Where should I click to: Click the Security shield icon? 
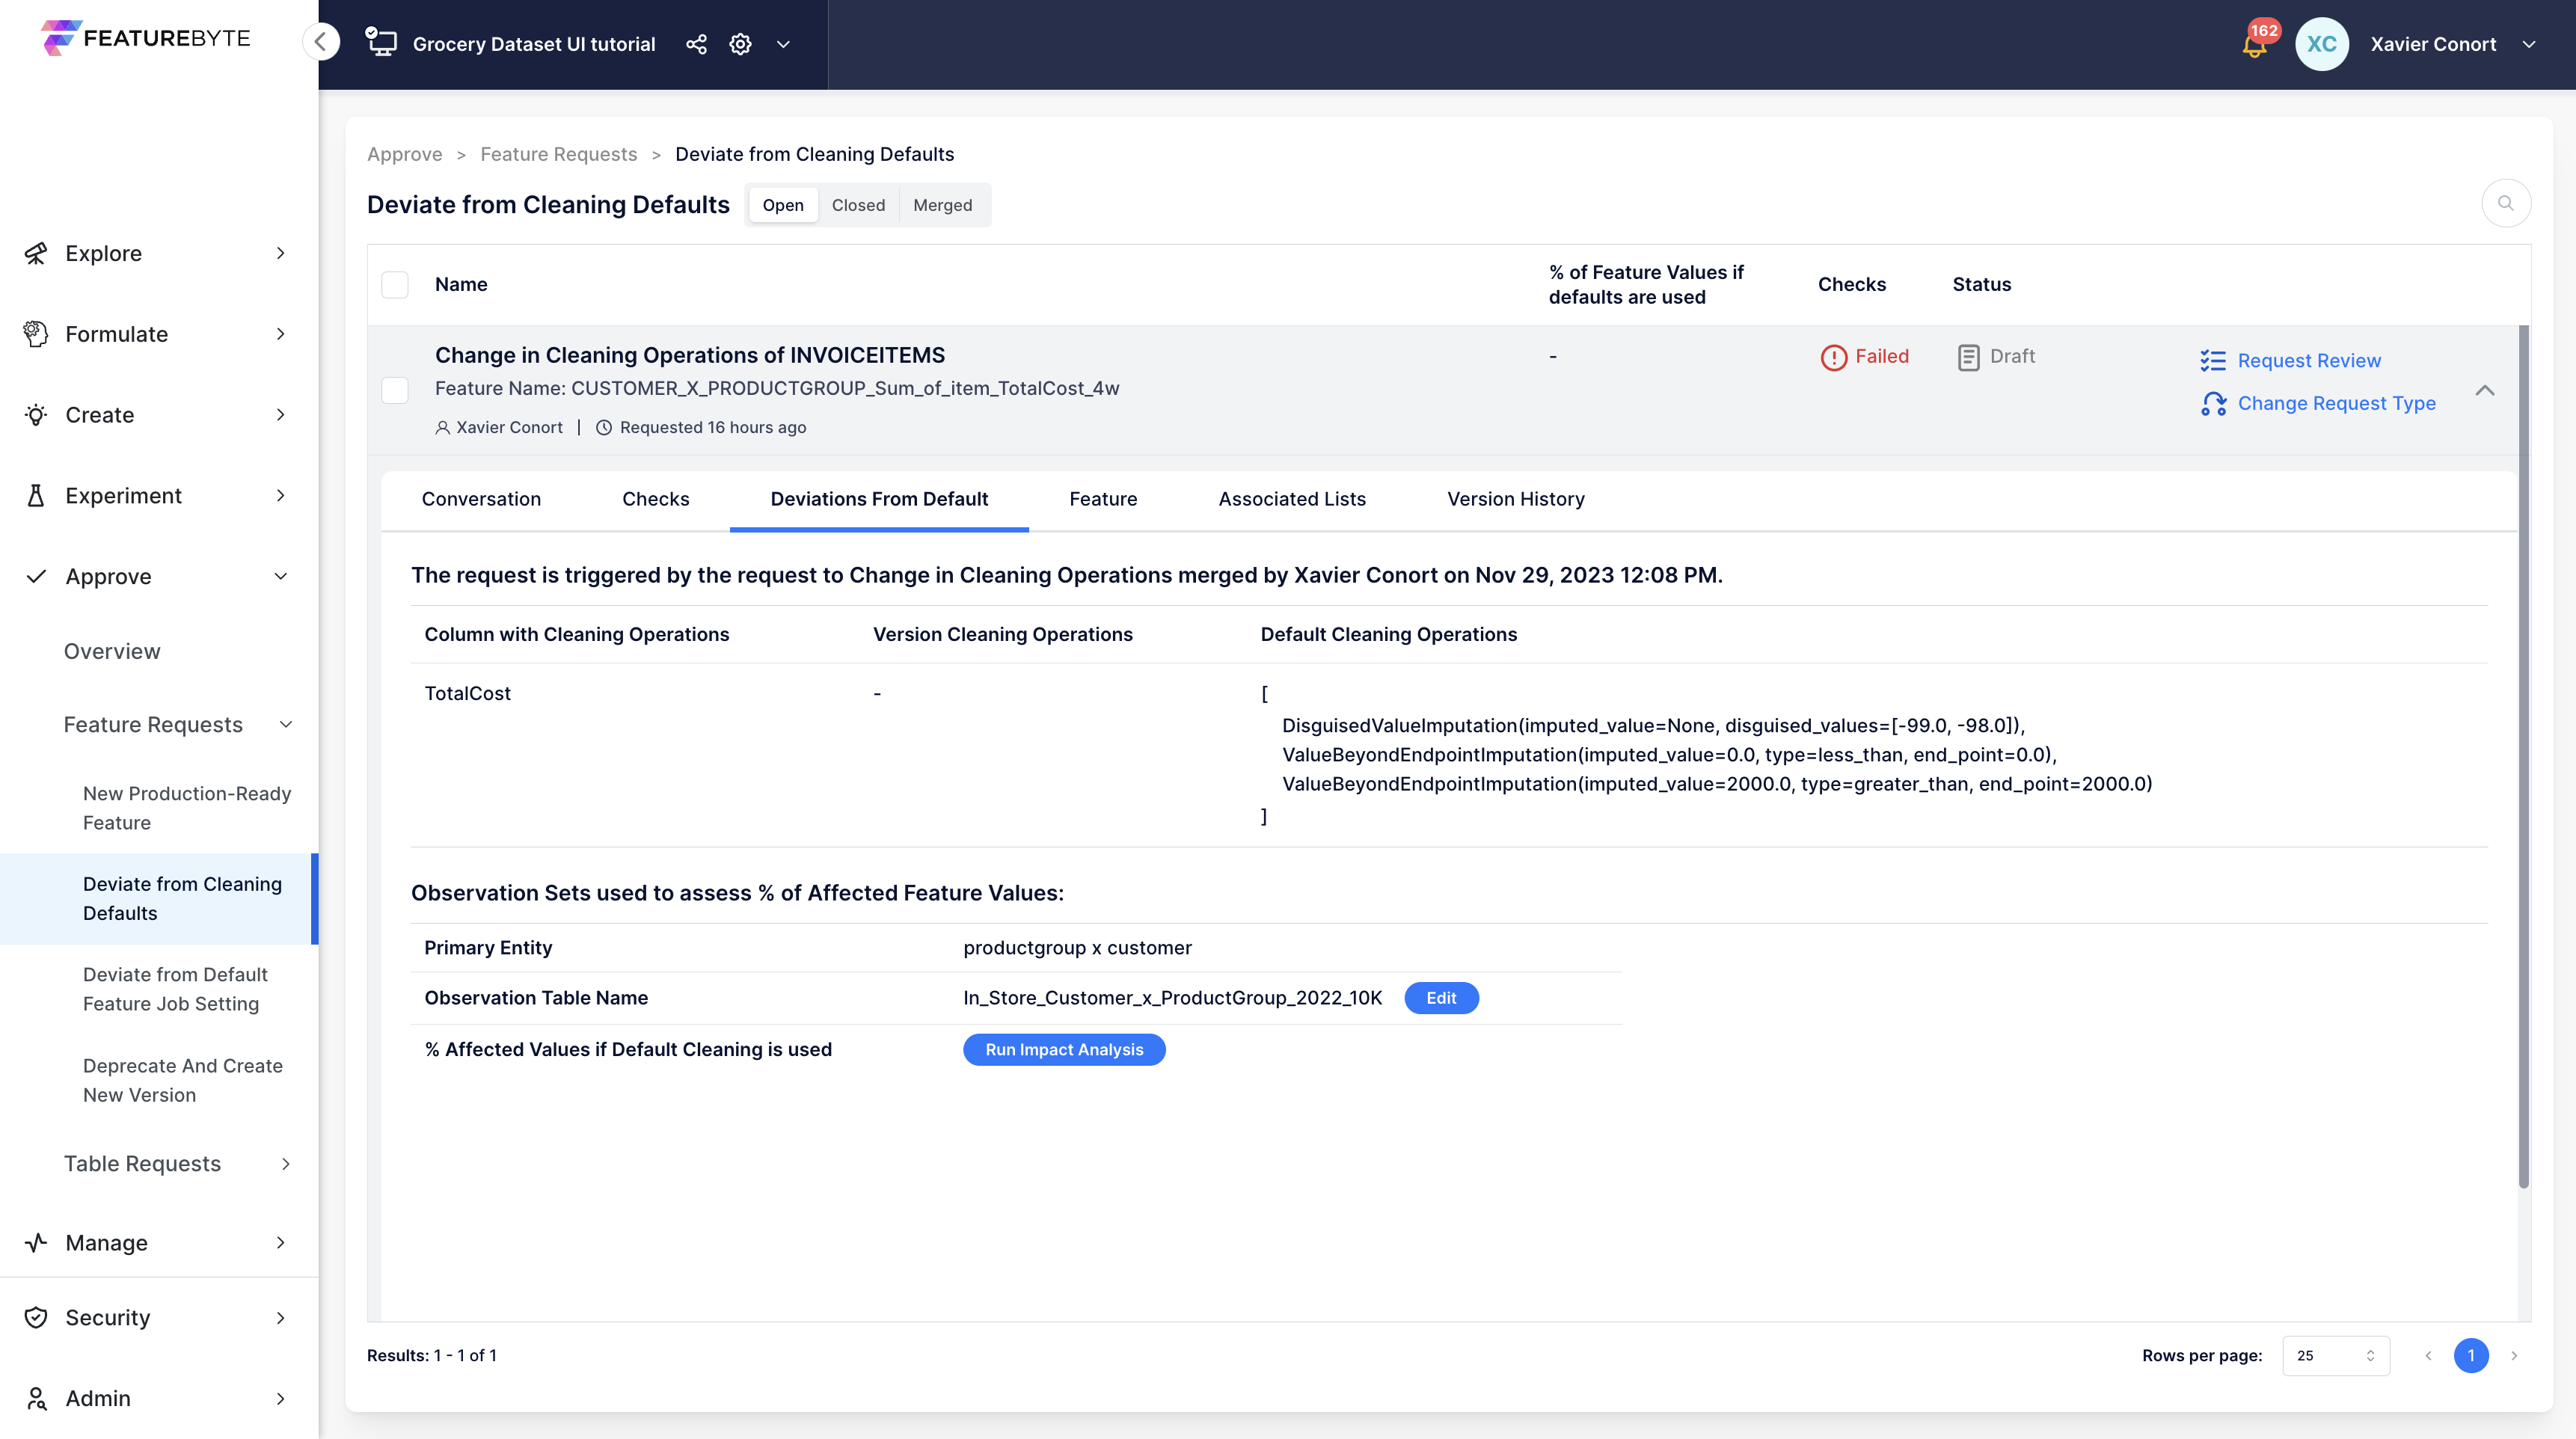pyautogui.click(x=36, y=1318)
